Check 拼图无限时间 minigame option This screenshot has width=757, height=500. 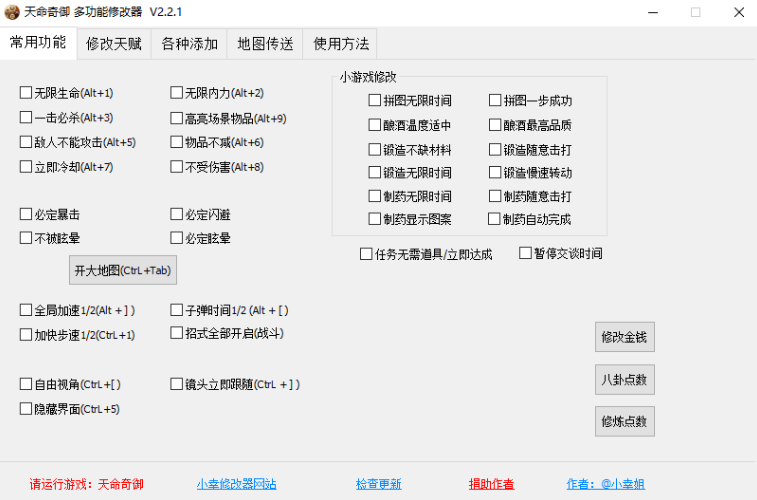pyautogui.click(x=374, y=100)
